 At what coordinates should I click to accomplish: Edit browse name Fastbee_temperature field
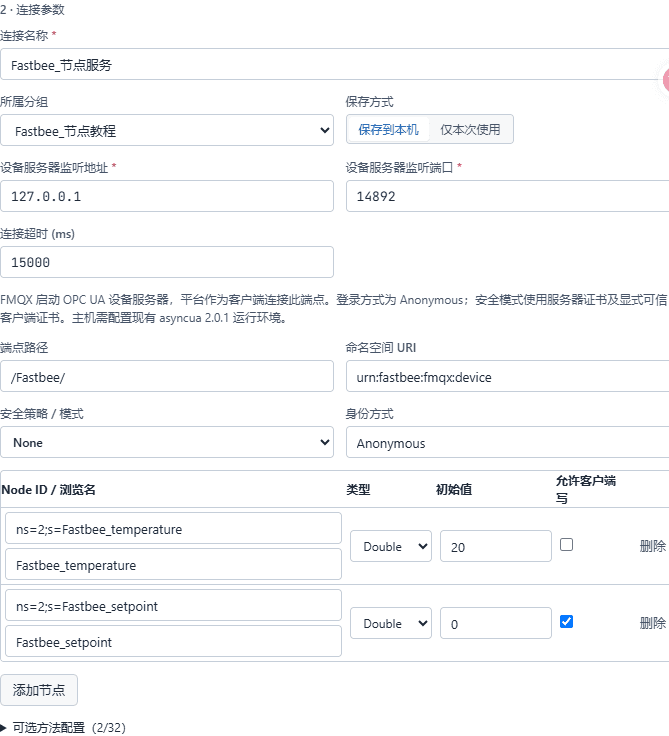(173, 564)
